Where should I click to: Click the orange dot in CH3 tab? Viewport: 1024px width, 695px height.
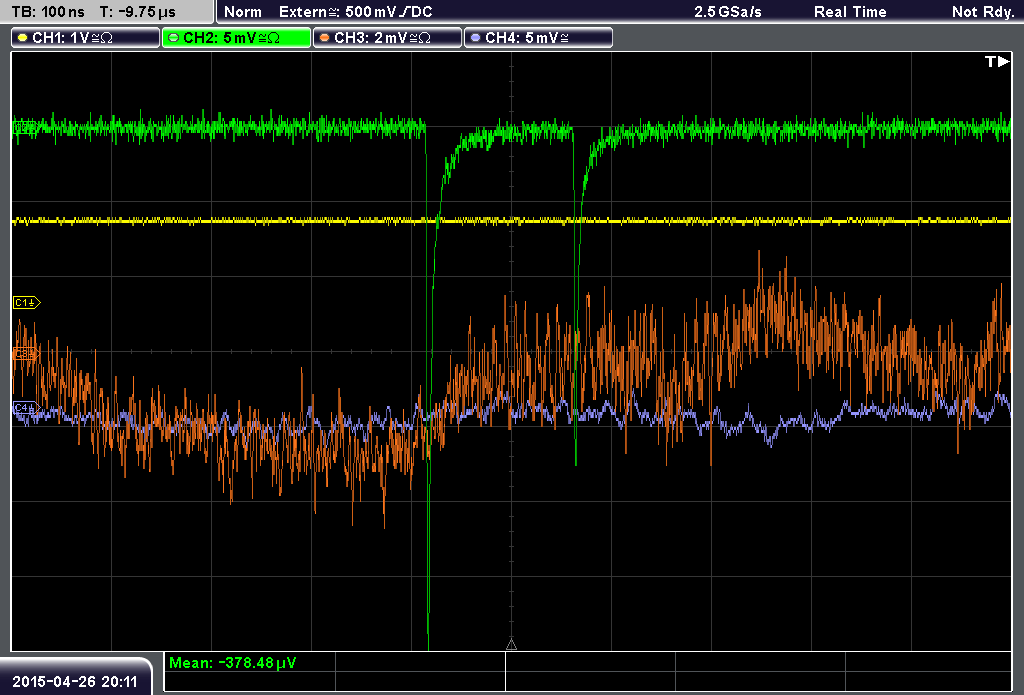[324, 38]
